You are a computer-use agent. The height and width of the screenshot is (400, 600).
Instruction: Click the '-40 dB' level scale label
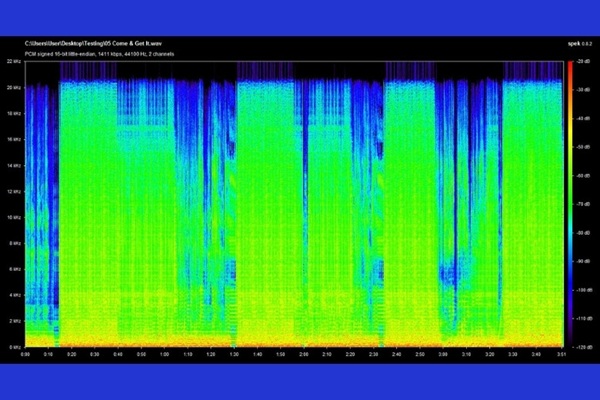[x=584, y=119]
